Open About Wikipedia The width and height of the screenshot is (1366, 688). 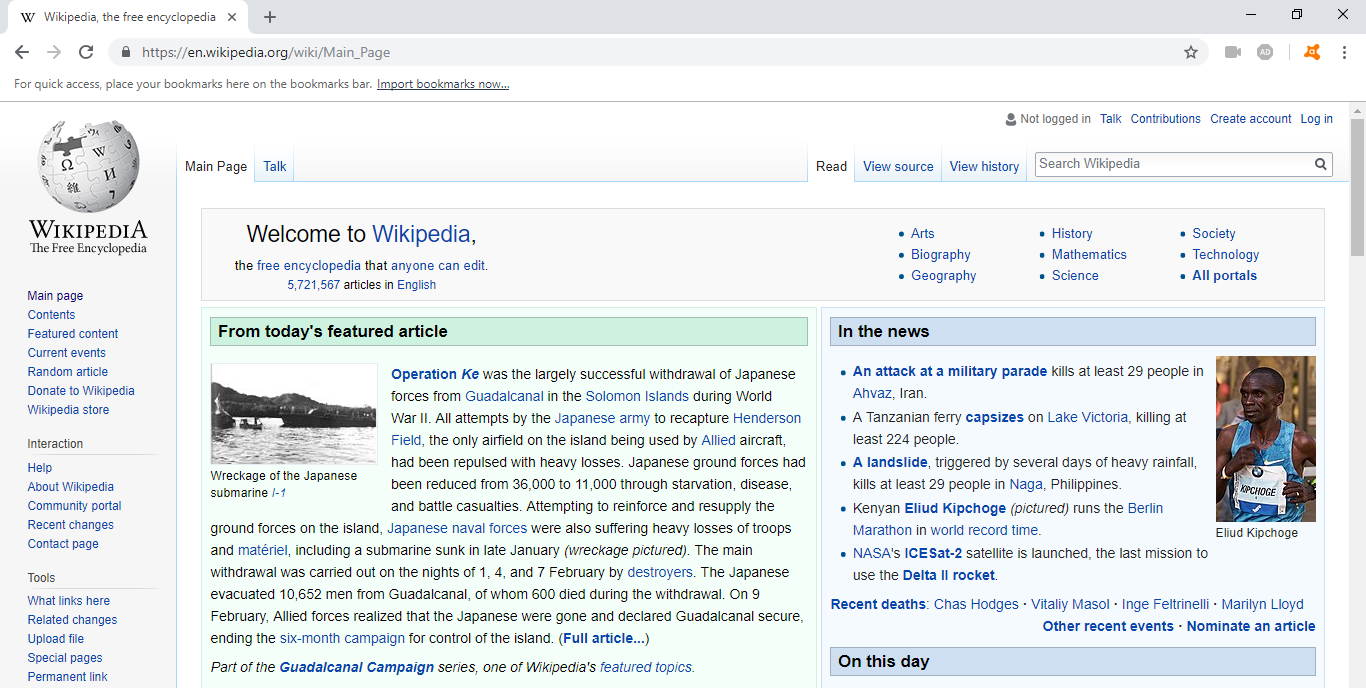pyautogui.click(x=71, y=487)
